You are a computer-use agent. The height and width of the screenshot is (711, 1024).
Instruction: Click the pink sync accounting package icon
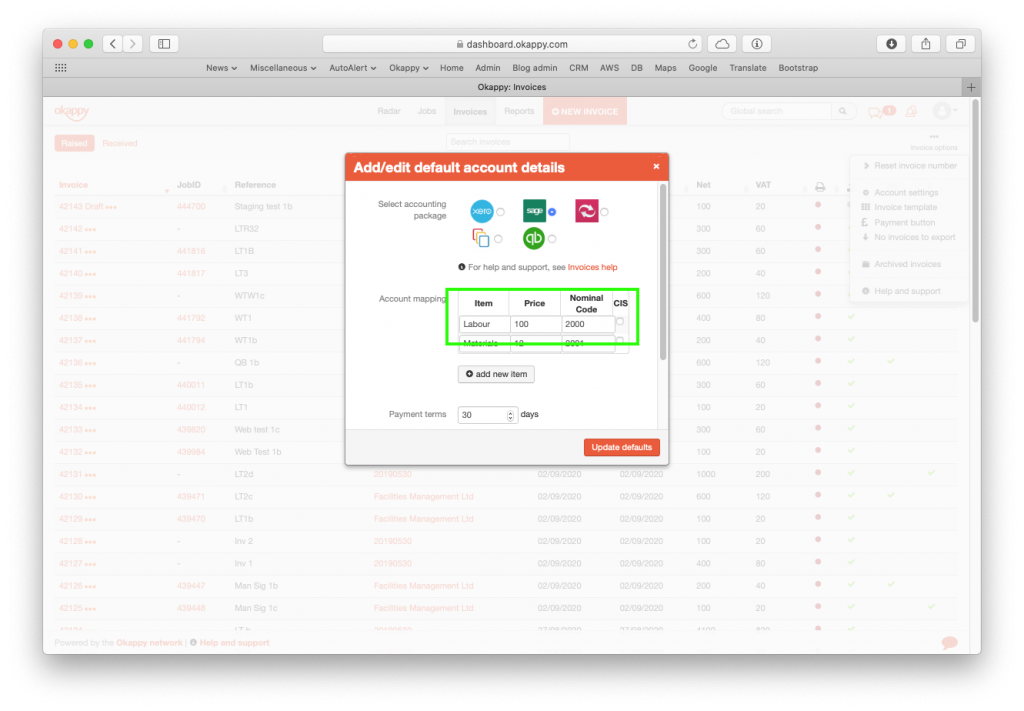click(x=585, y=211)
